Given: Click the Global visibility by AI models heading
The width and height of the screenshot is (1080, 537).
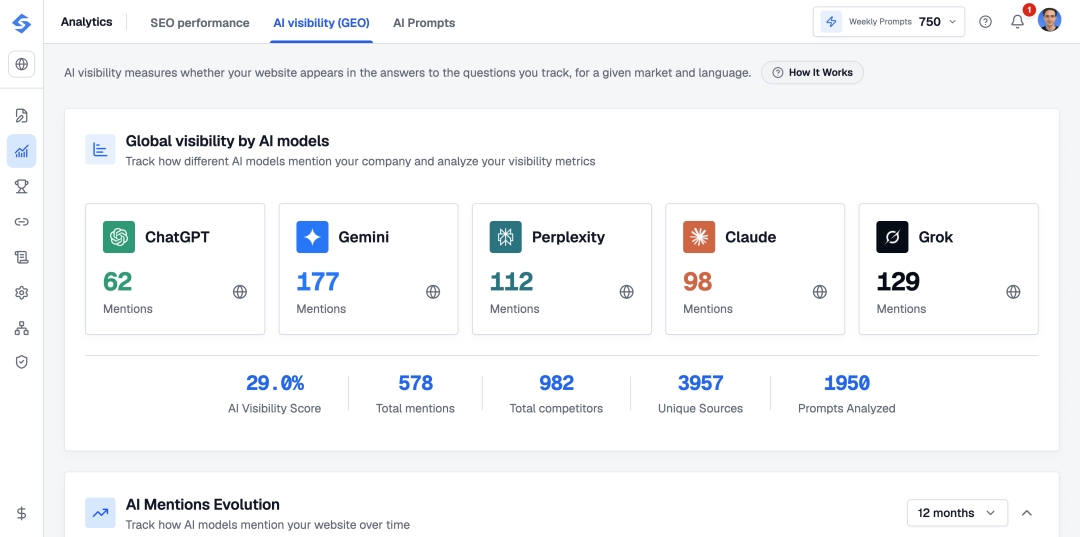Looking at the screenshot, I should click(227, 141).
